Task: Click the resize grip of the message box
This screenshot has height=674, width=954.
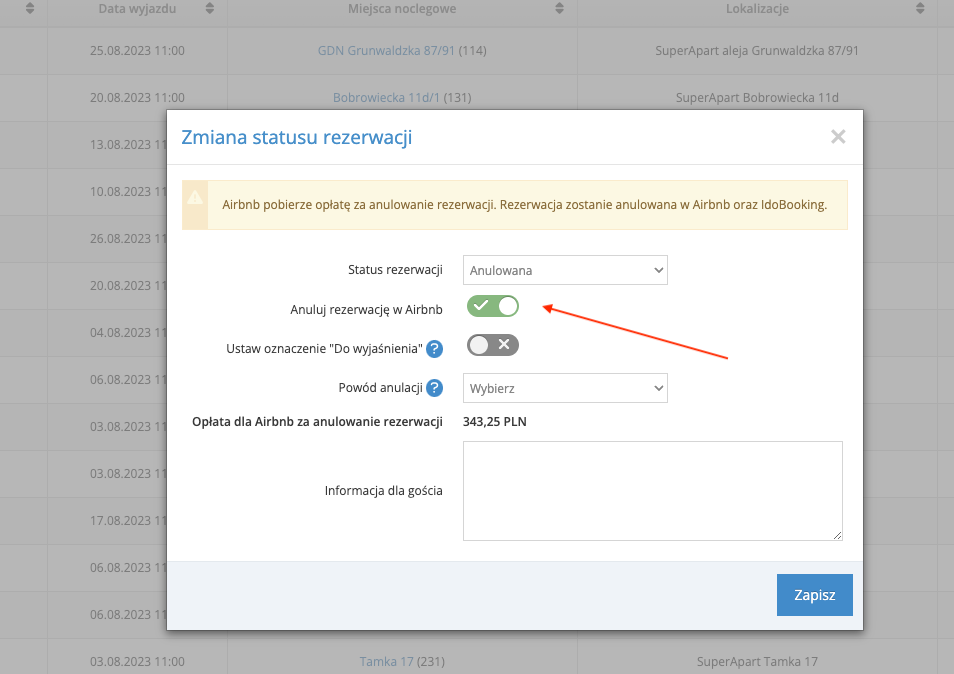Action: pos(837,534)
